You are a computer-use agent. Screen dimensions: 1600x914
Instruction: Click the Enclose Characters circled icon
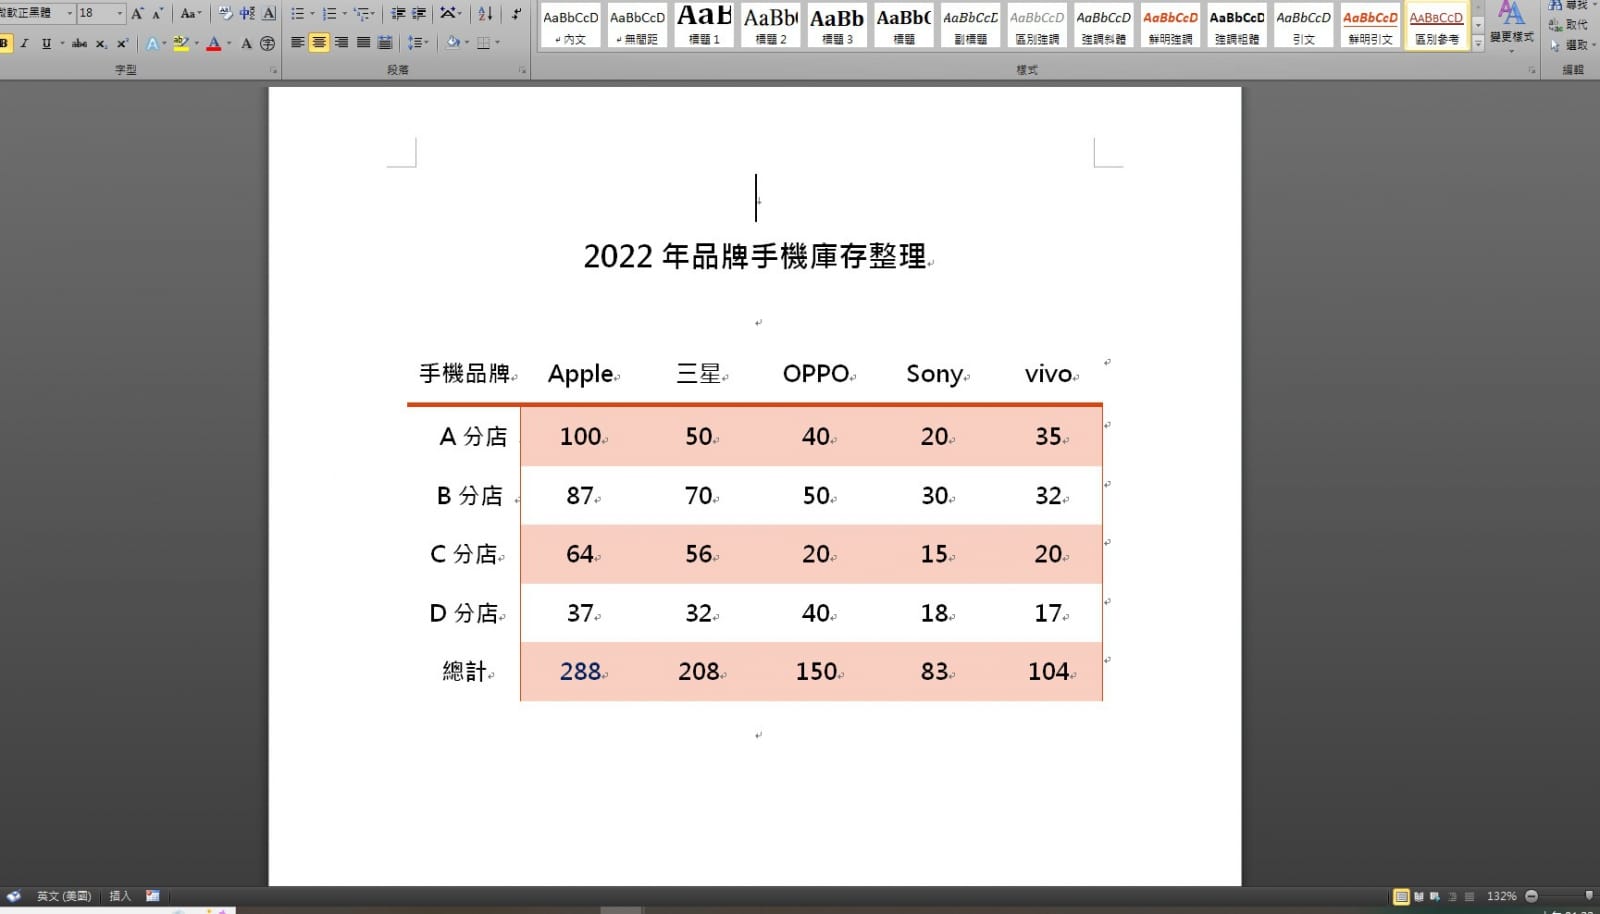(267, 43)
